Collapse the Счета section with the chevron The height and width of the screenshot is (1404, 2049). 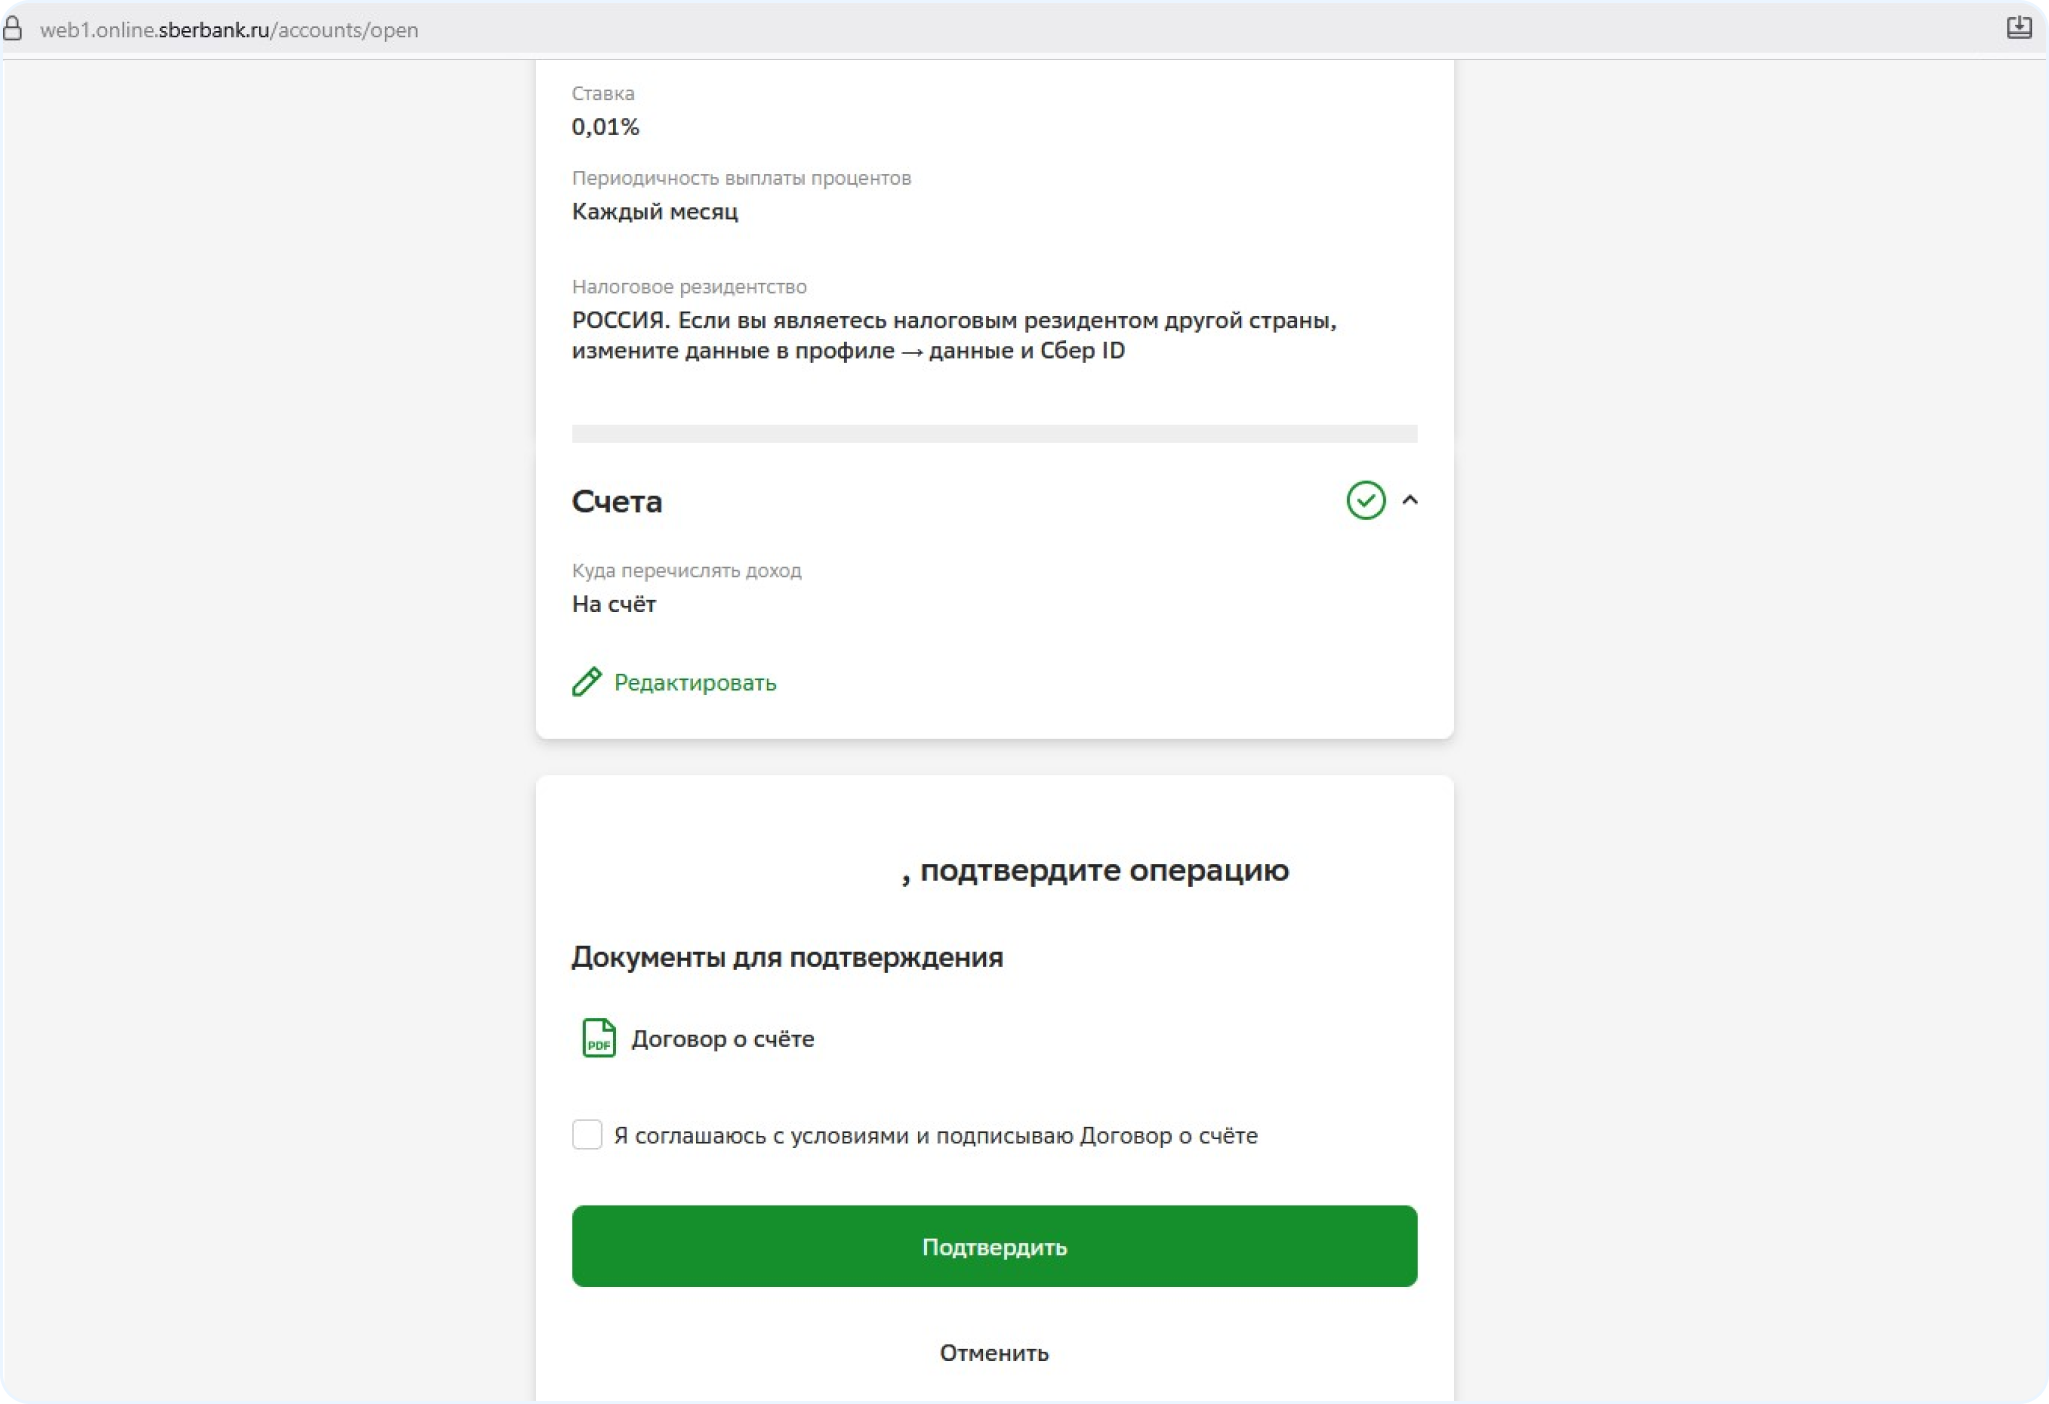click(x=1410, y=500)
